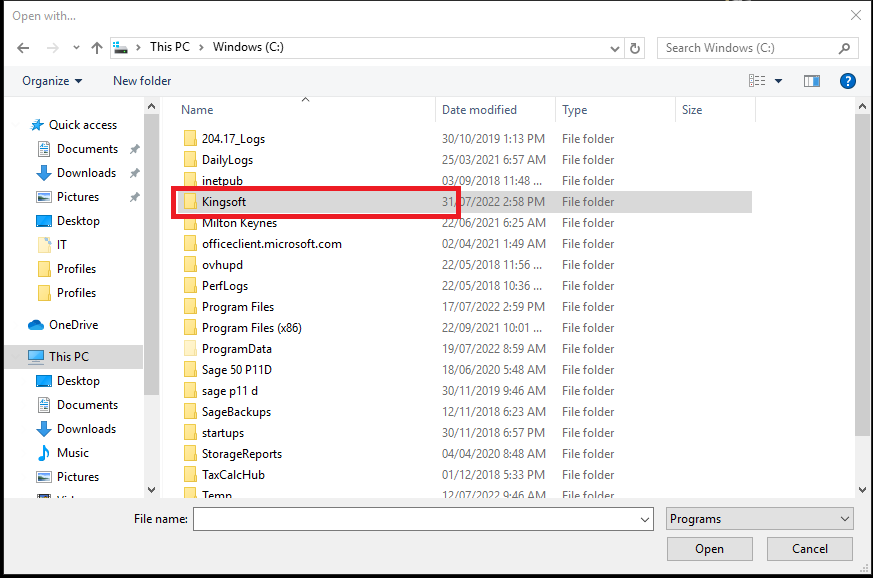Open pinned Downloads under Quick access

[x=86, y=173]
